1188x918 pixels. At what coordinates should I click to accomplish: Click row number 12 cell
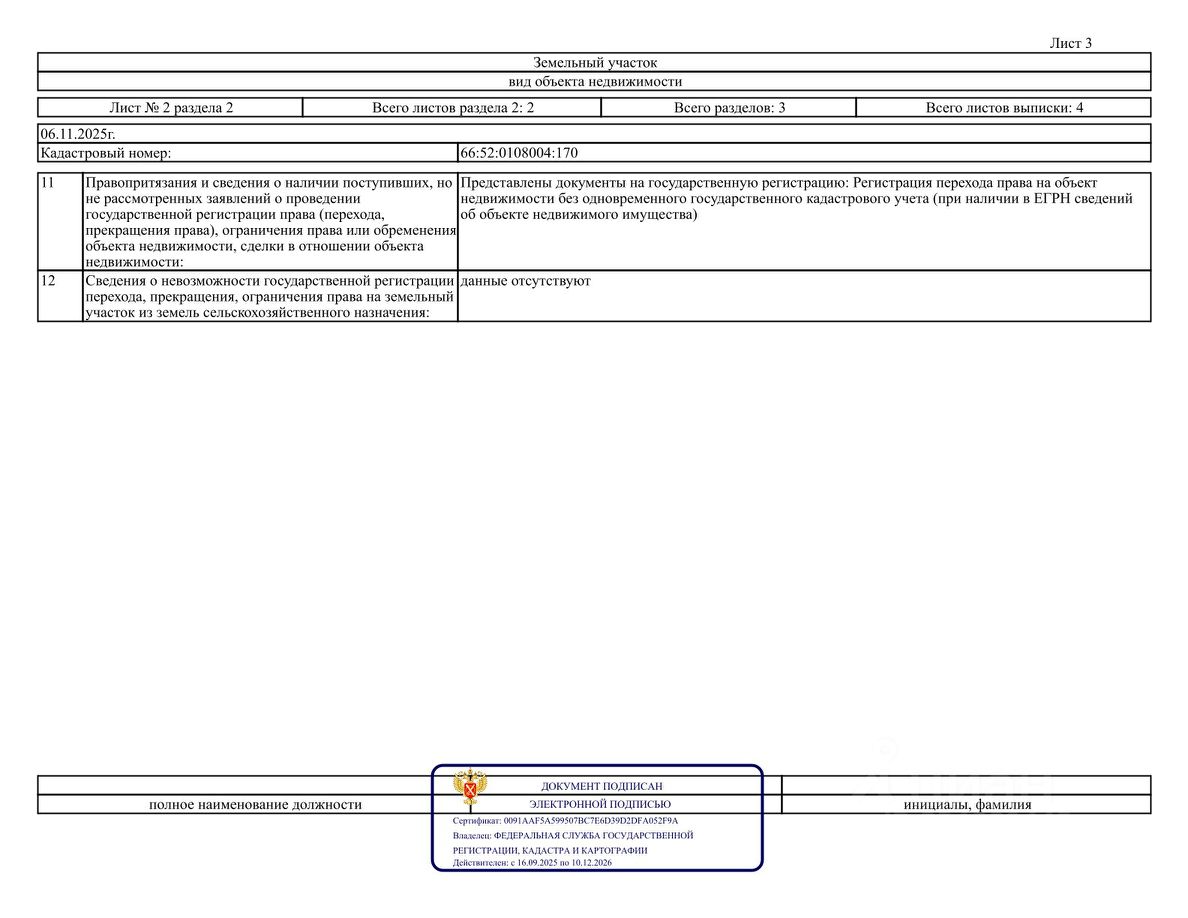coord(61,296)
